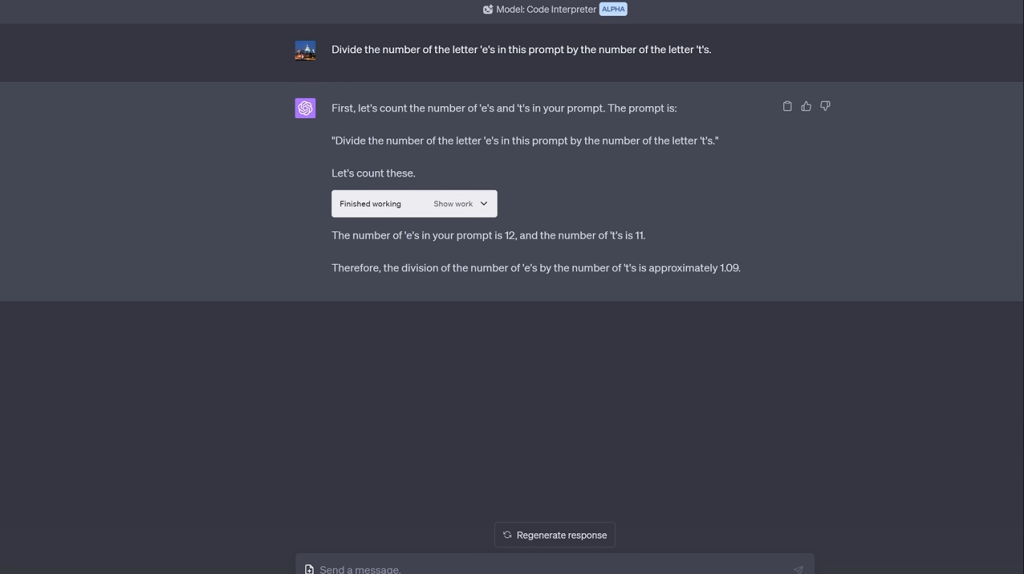Screen dimensions: 1024x574
Task: Copy the assistant response with clipboard icon
Action: coord(787,106)
